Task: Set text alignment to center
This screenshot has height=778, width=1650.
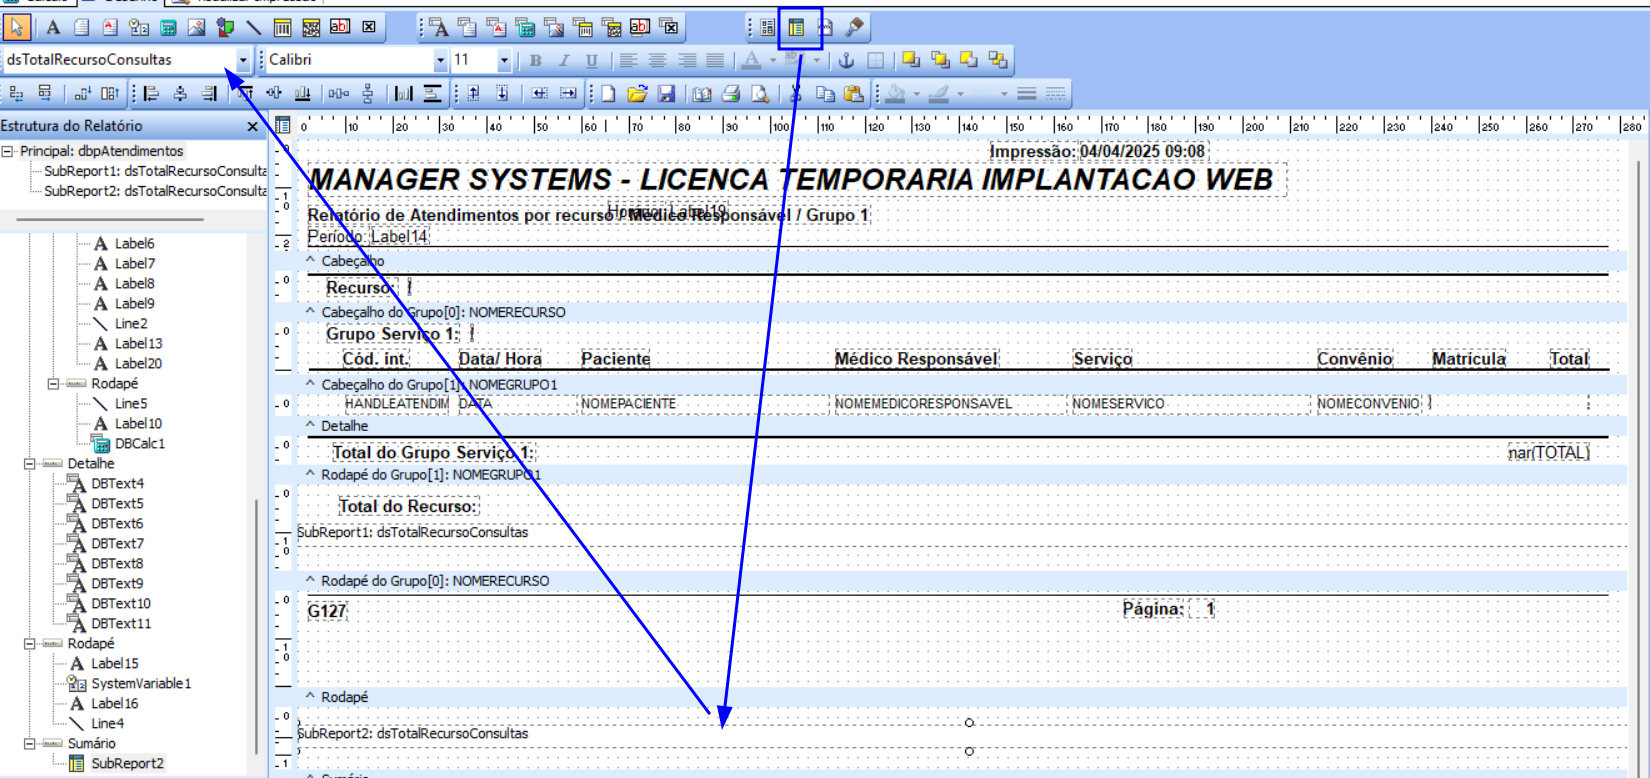Action: (657, 60)
